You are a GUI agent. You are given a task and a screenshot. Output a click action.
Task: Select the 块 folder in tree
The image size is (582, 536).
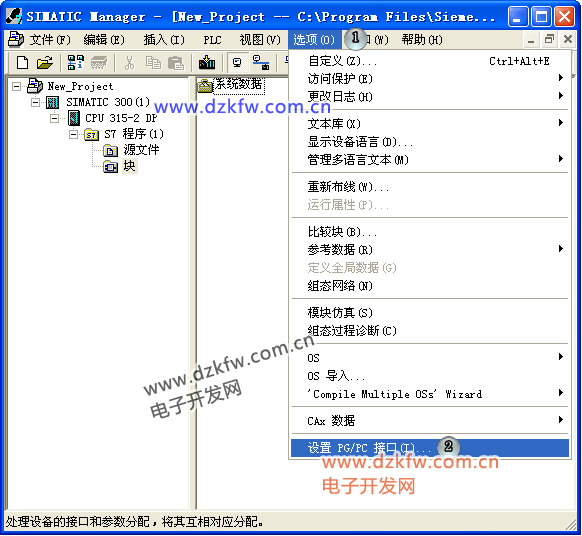[x=130, y=166]
